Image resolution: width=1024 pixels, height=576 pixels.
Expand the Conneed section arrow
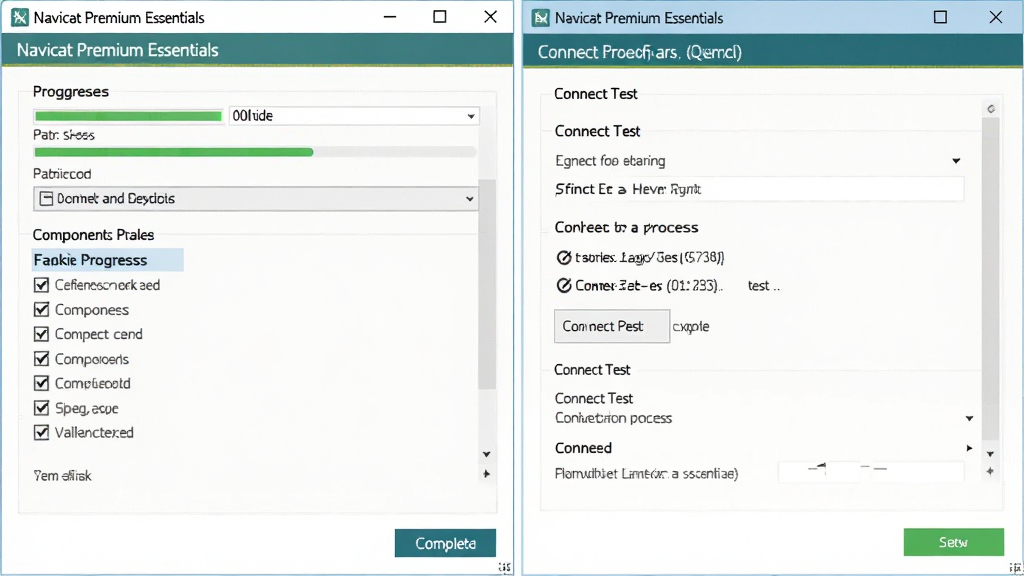(969, 448)
